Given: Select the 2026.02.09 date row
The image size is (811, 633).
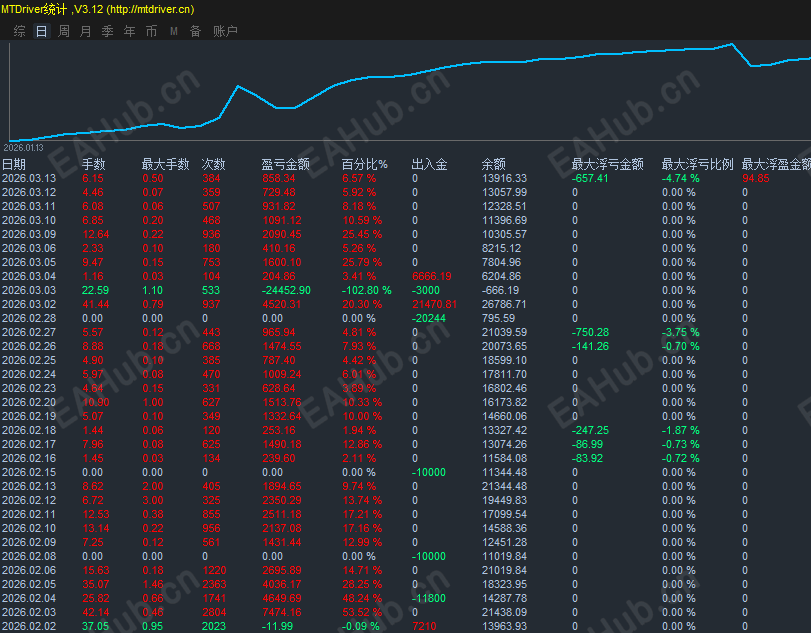Looking at the screenshot, I should click(29, 541).
